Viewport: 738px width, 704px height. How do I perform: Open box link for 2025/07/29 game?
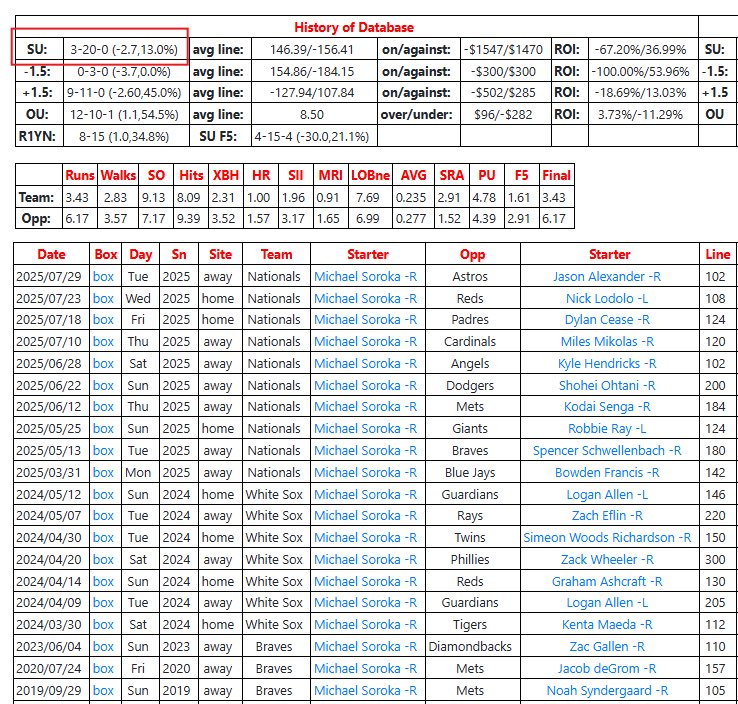103,276
